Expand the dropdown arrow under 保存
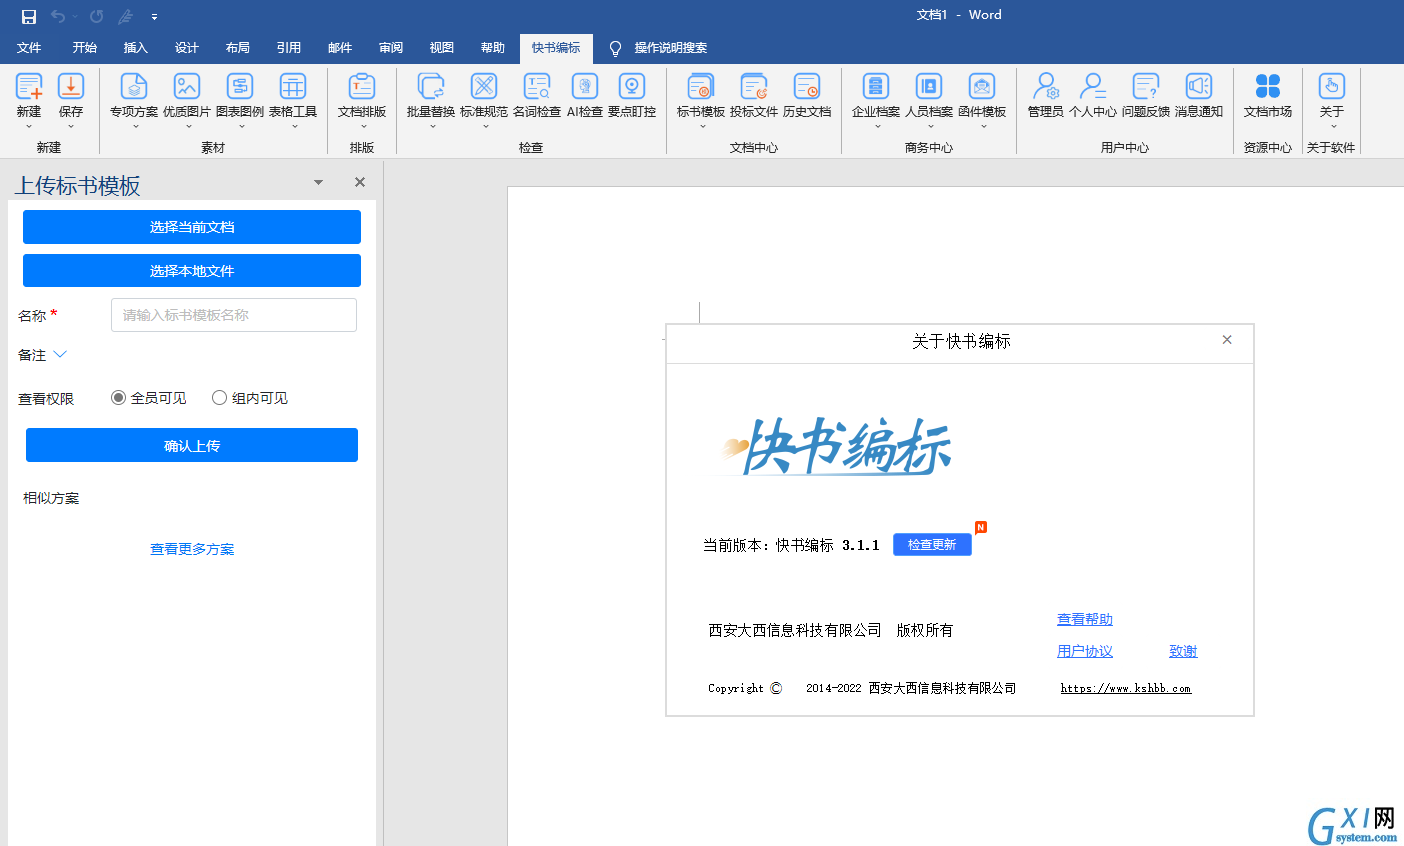This screenshot has width=1404, height=846. pyautogui.click(x=71, y=127)
